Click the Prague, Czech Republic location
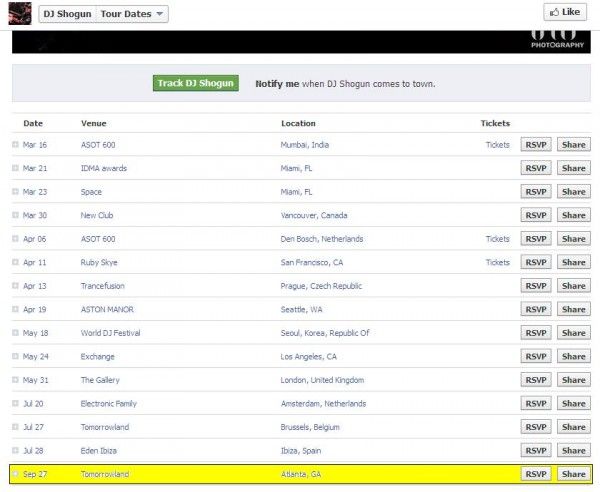This screenshot has width=600, height=492. pyautogui.click(x=321, y=286)
